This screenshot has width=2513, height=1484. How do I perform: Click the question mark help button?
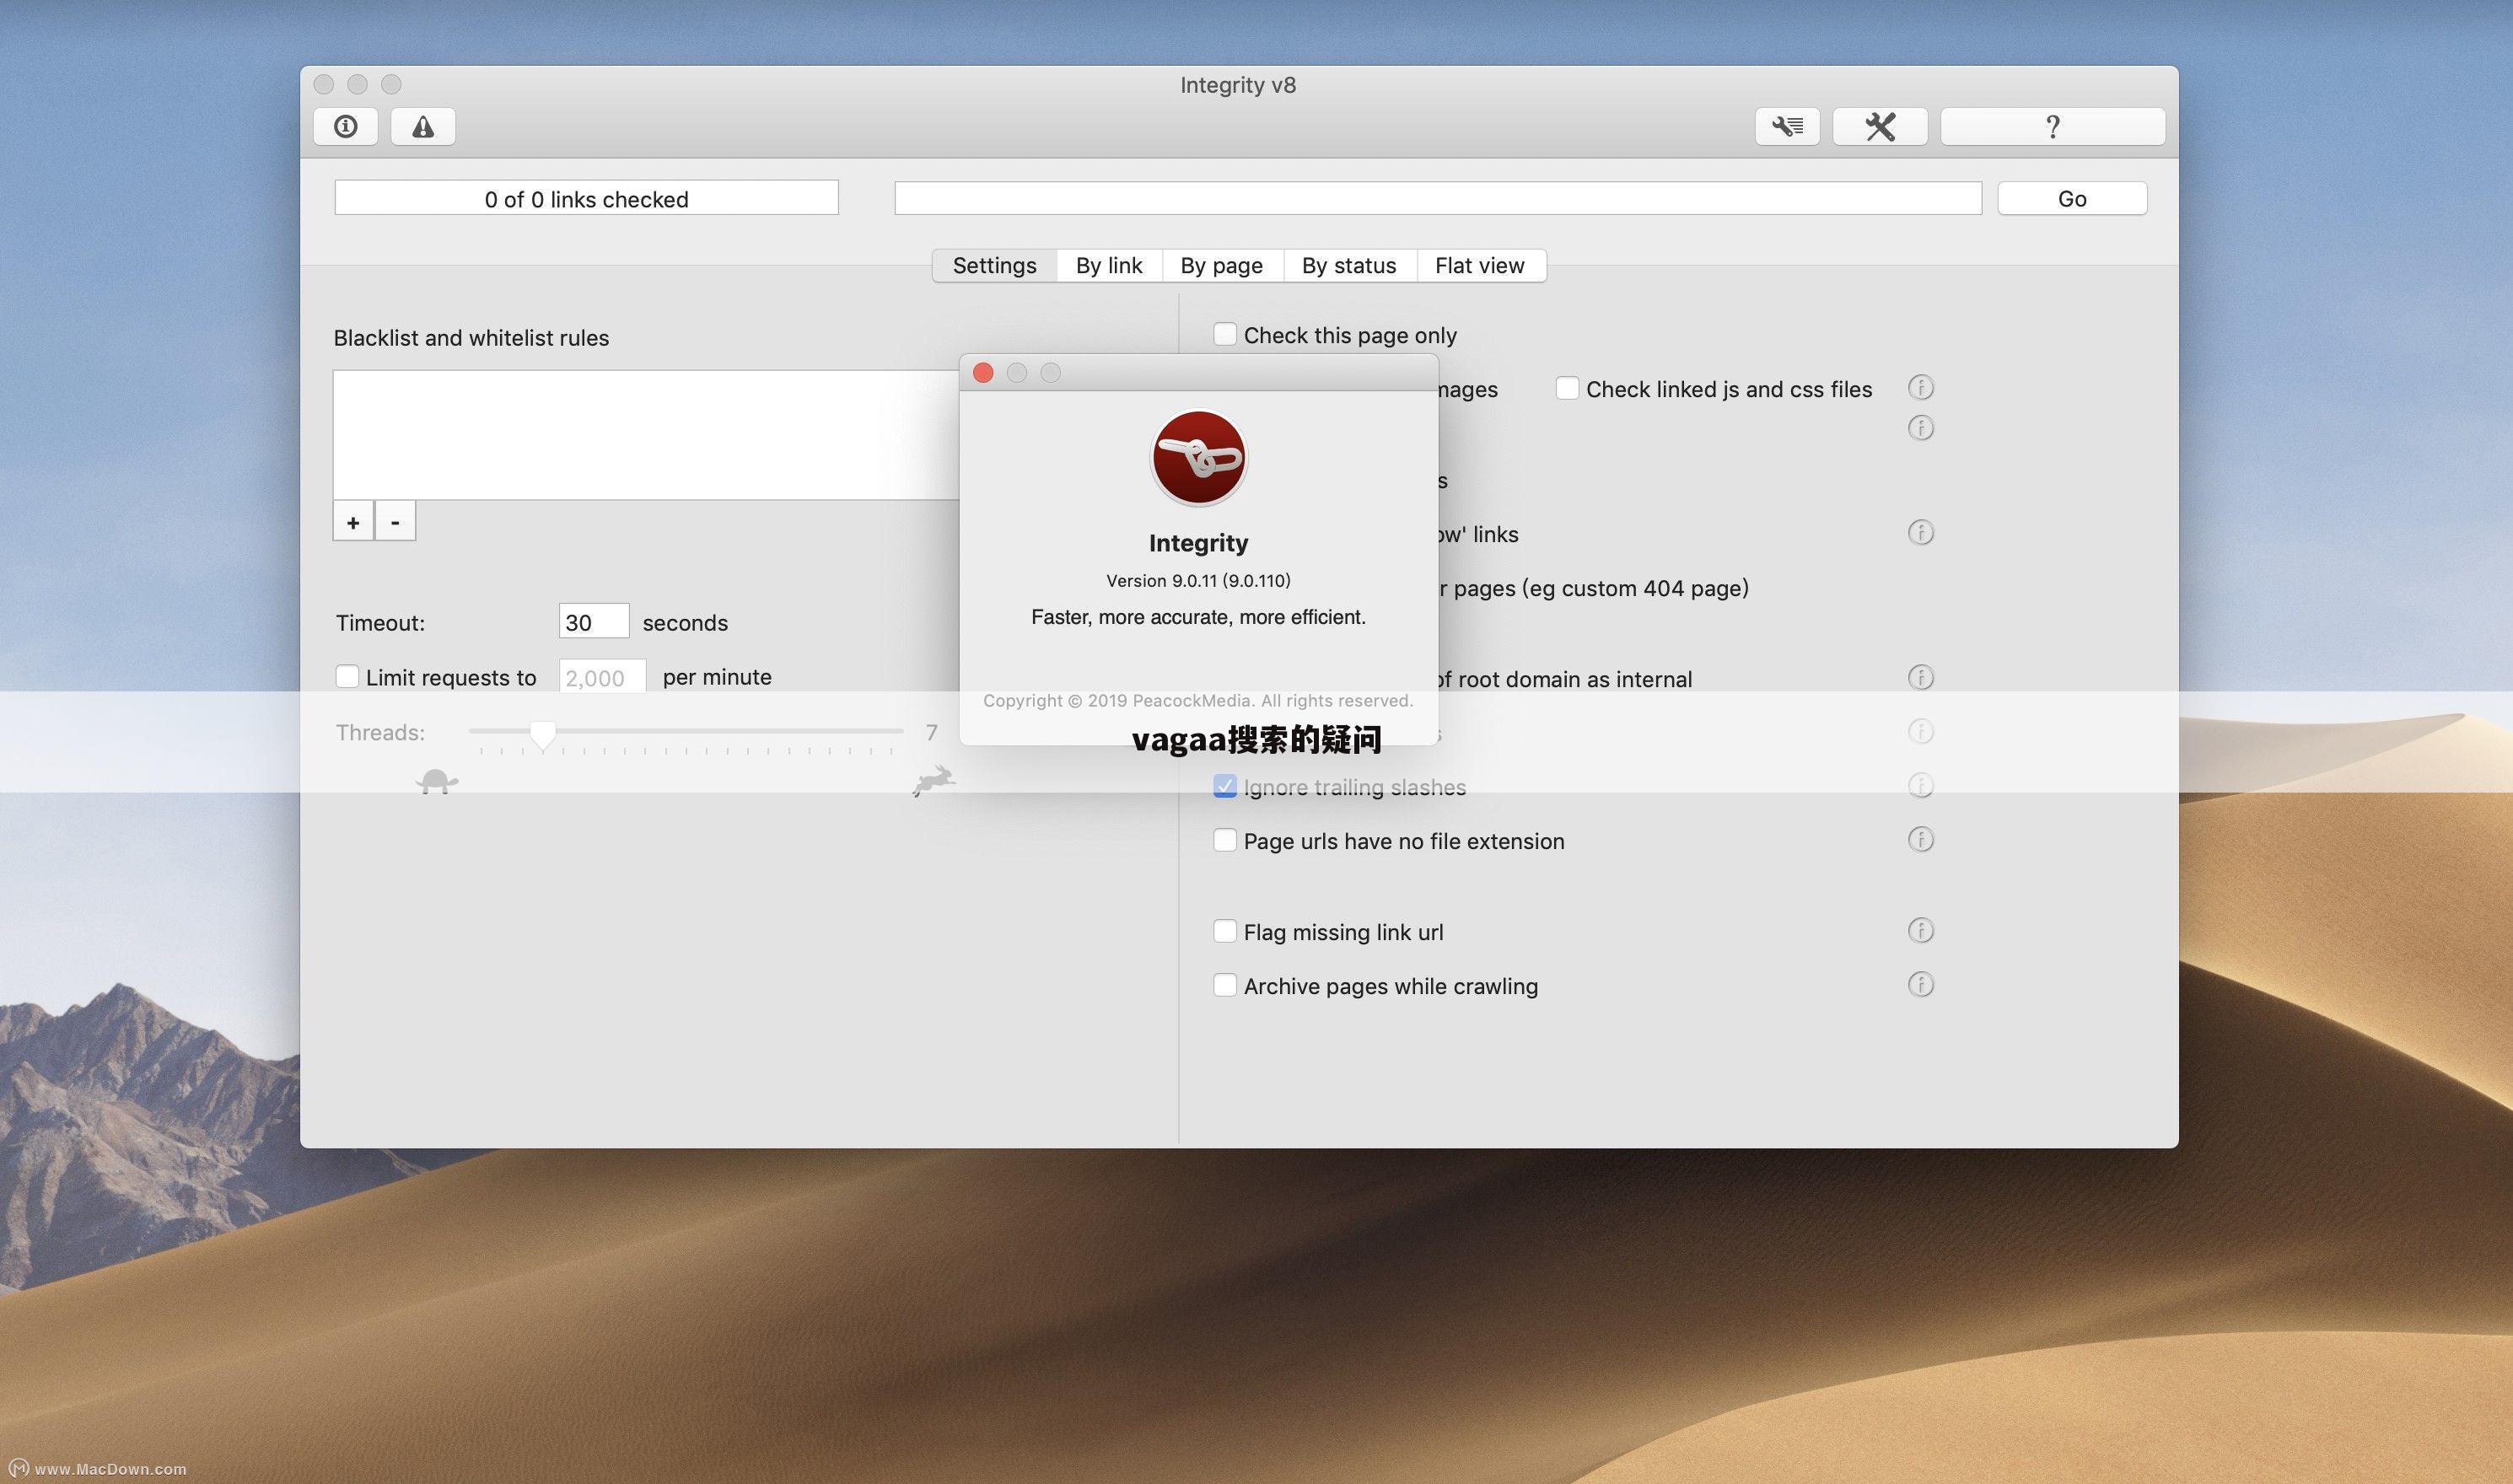click(x=2053, y=127)
